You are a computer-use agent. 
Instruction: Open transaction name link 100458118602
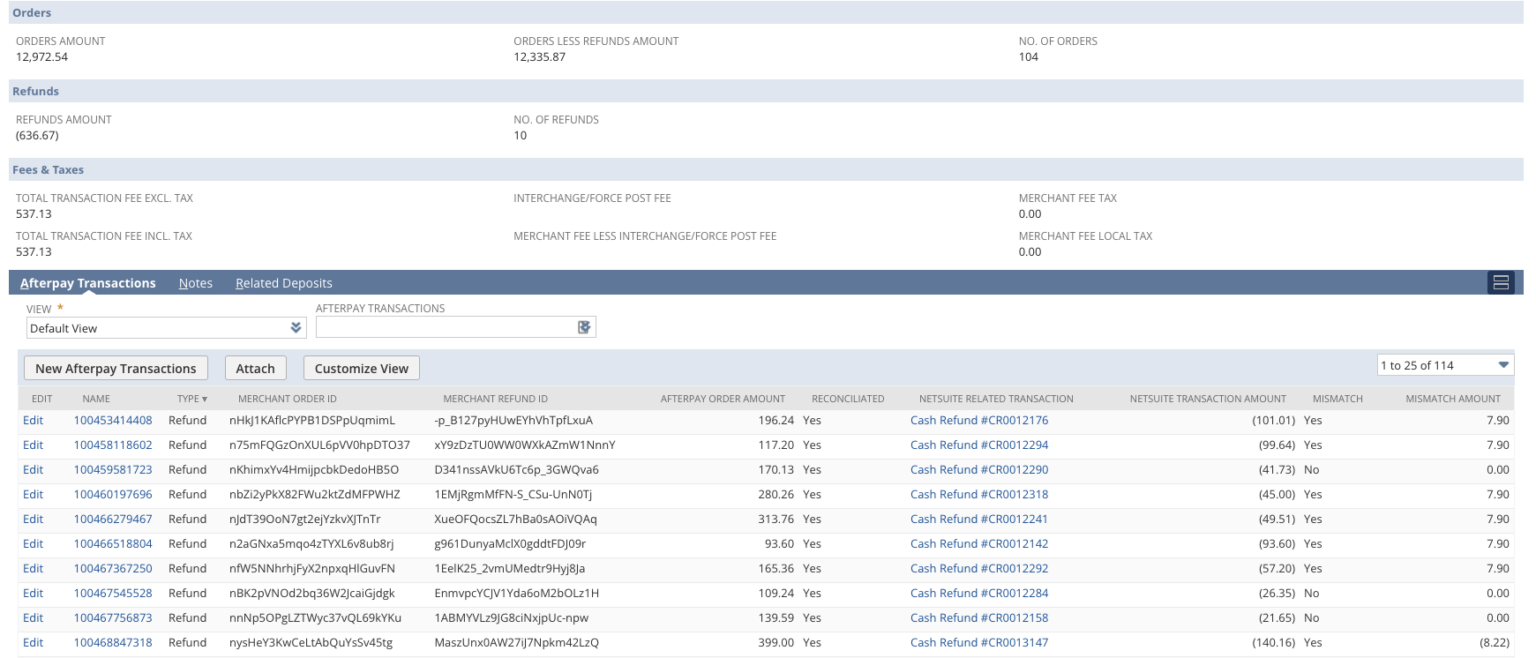point(113,445)
